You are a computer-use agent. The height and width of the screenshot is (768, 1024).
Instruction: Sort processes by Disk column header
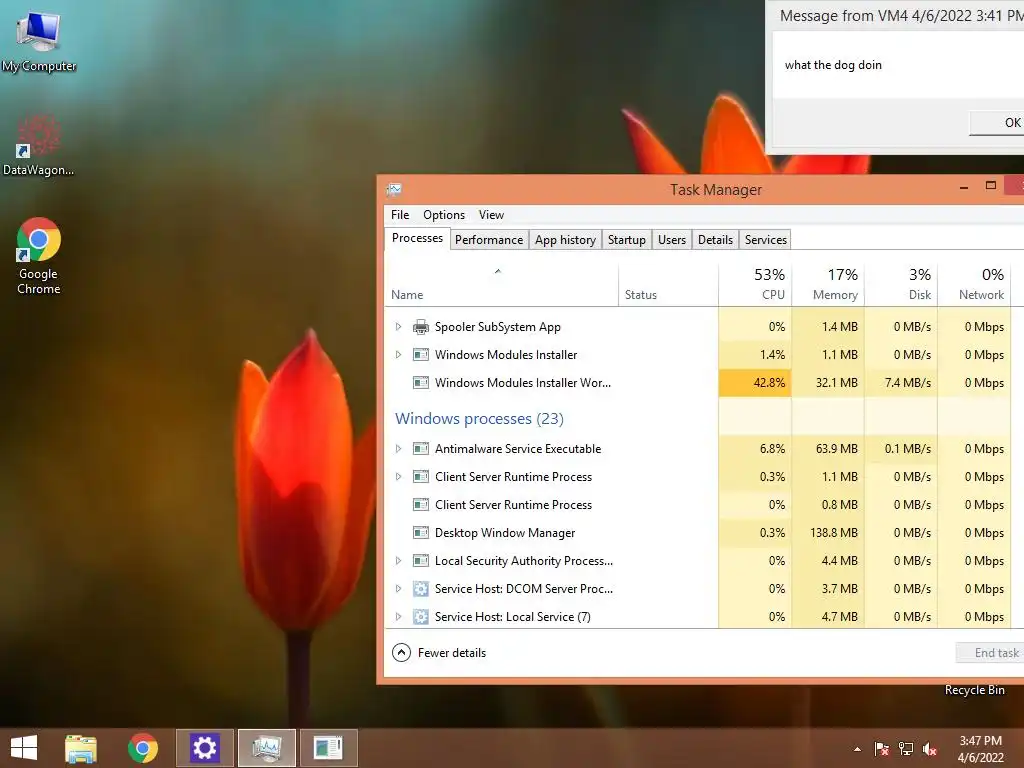(x=901, y=285)
